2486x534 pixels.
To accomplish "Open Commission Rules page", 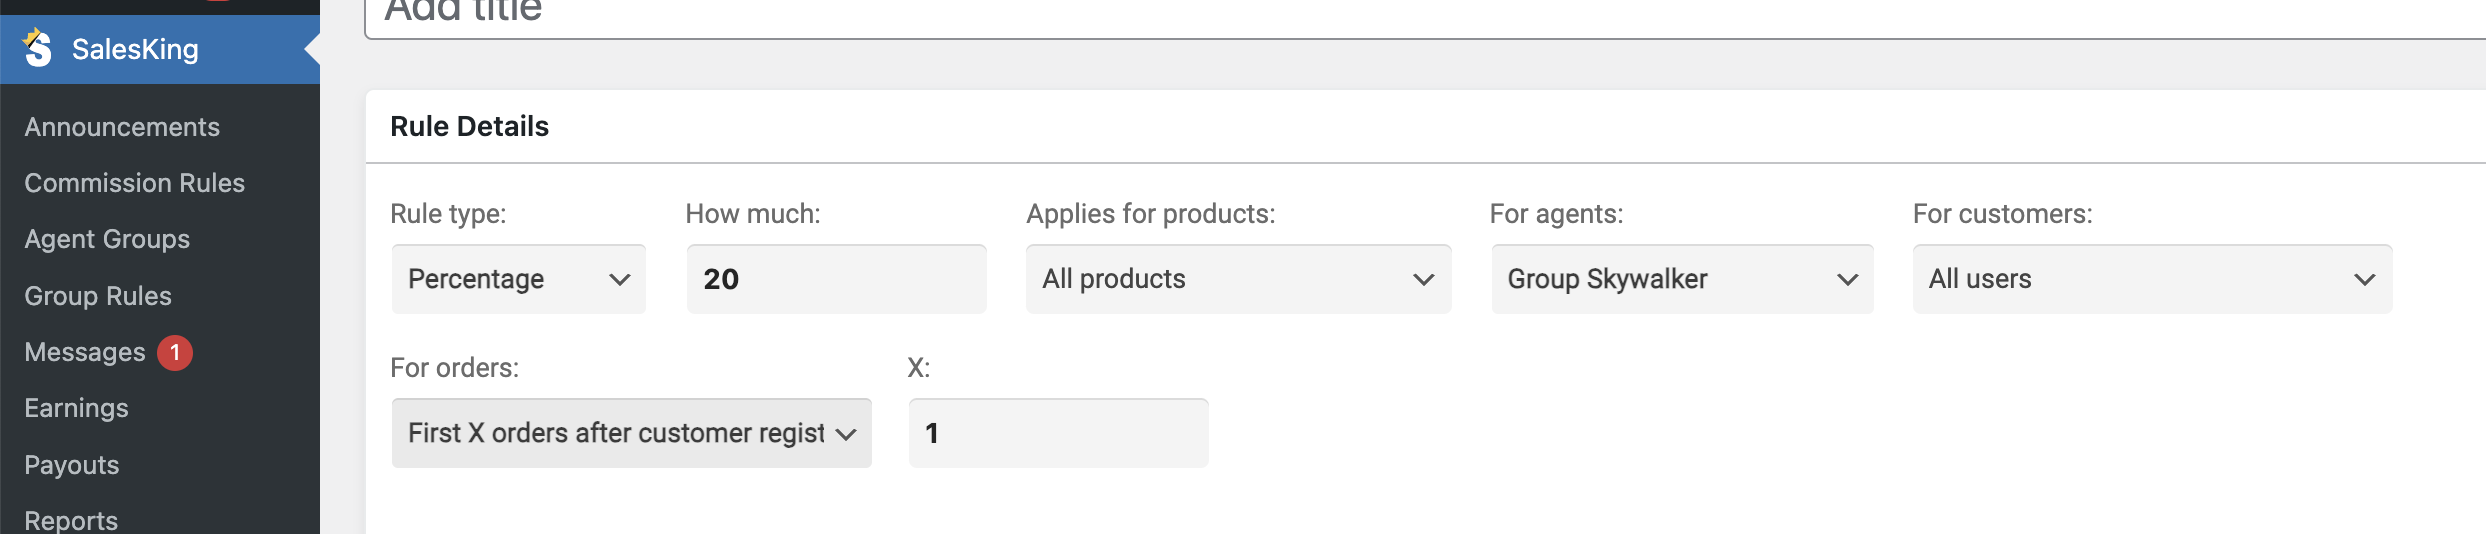I will point(134,183).
